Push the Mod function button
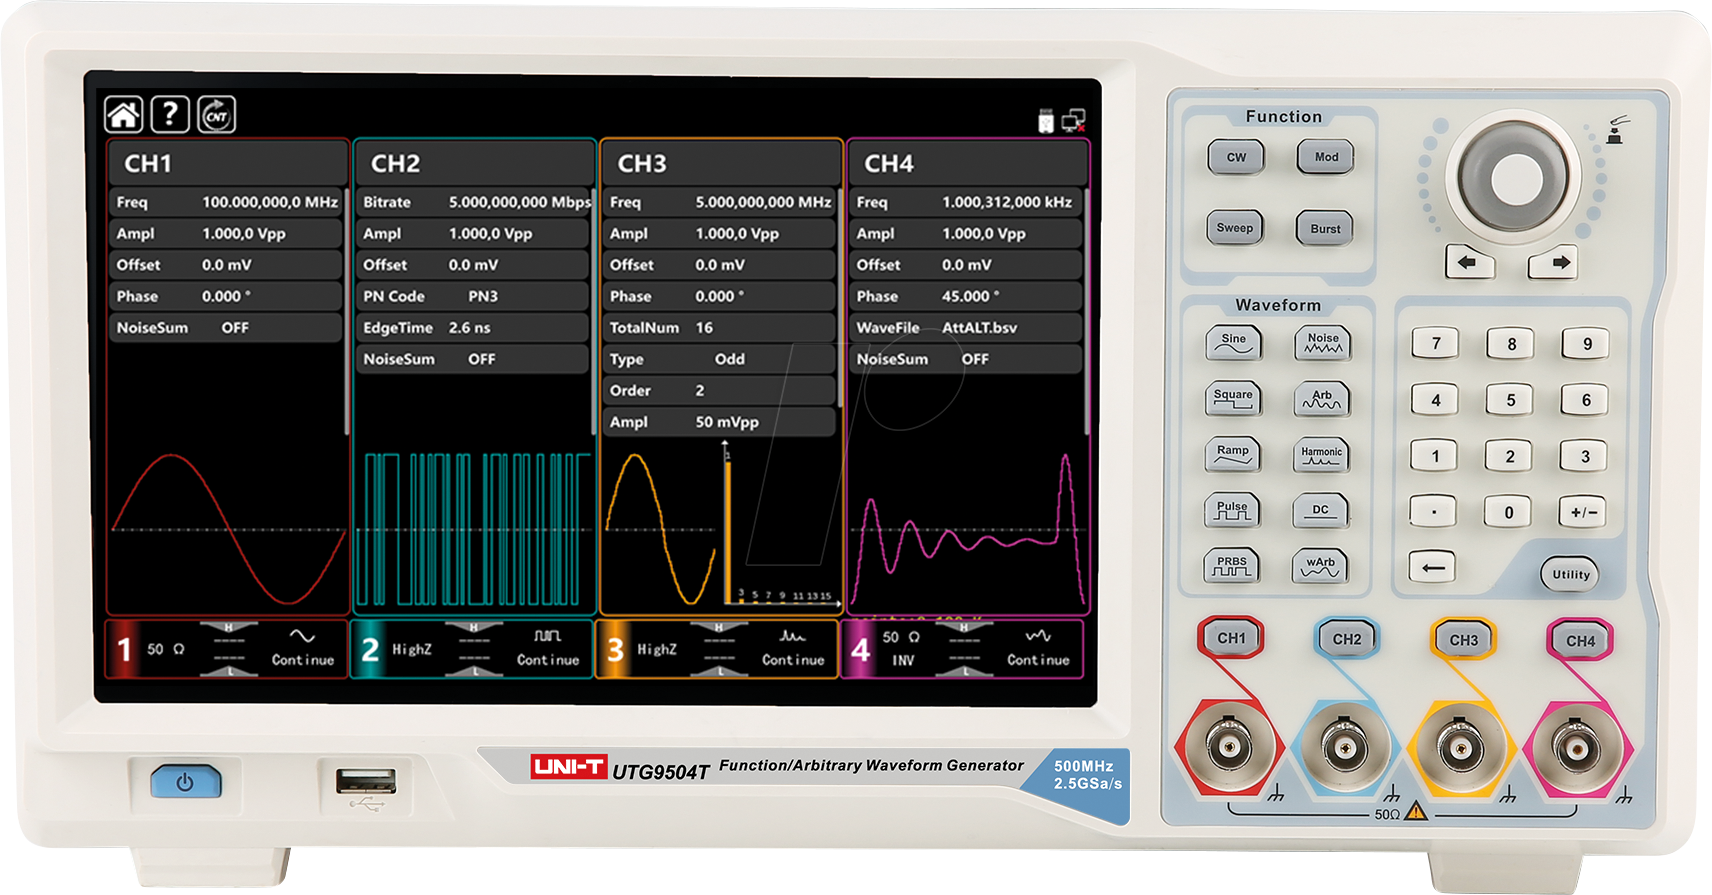Image resolution: width=1712 pixels, height=895 pixels. click(x=1326, y=157)
